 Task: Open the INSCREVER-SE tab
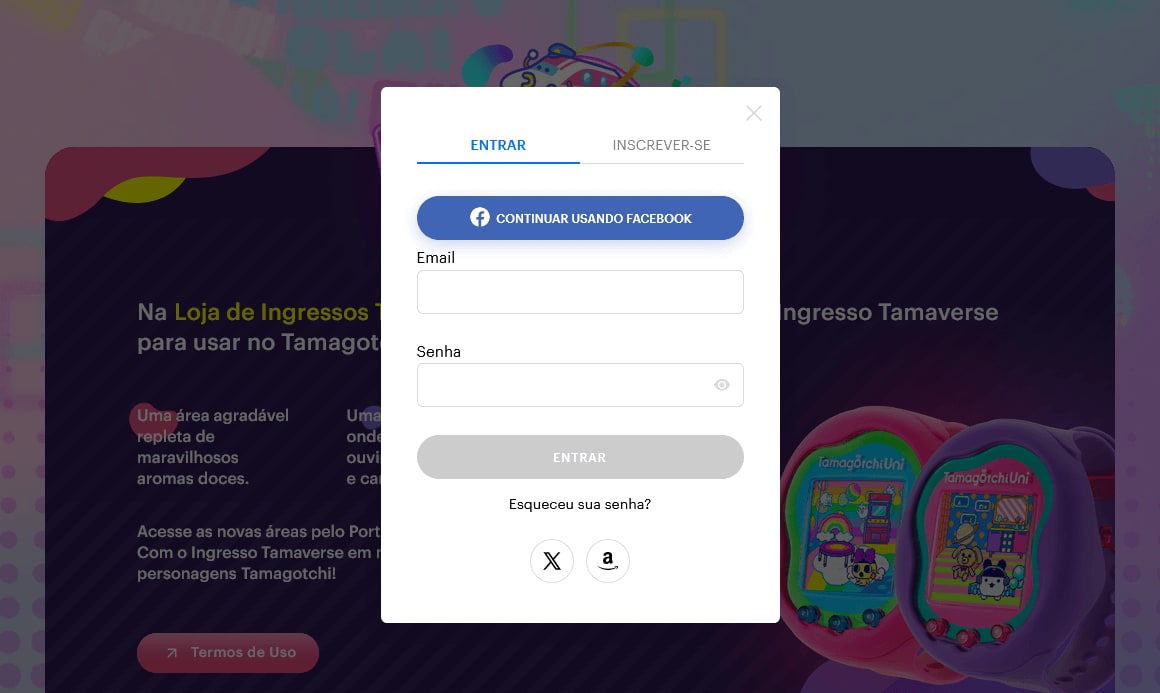pyautogui.click(x=661, y=145)
